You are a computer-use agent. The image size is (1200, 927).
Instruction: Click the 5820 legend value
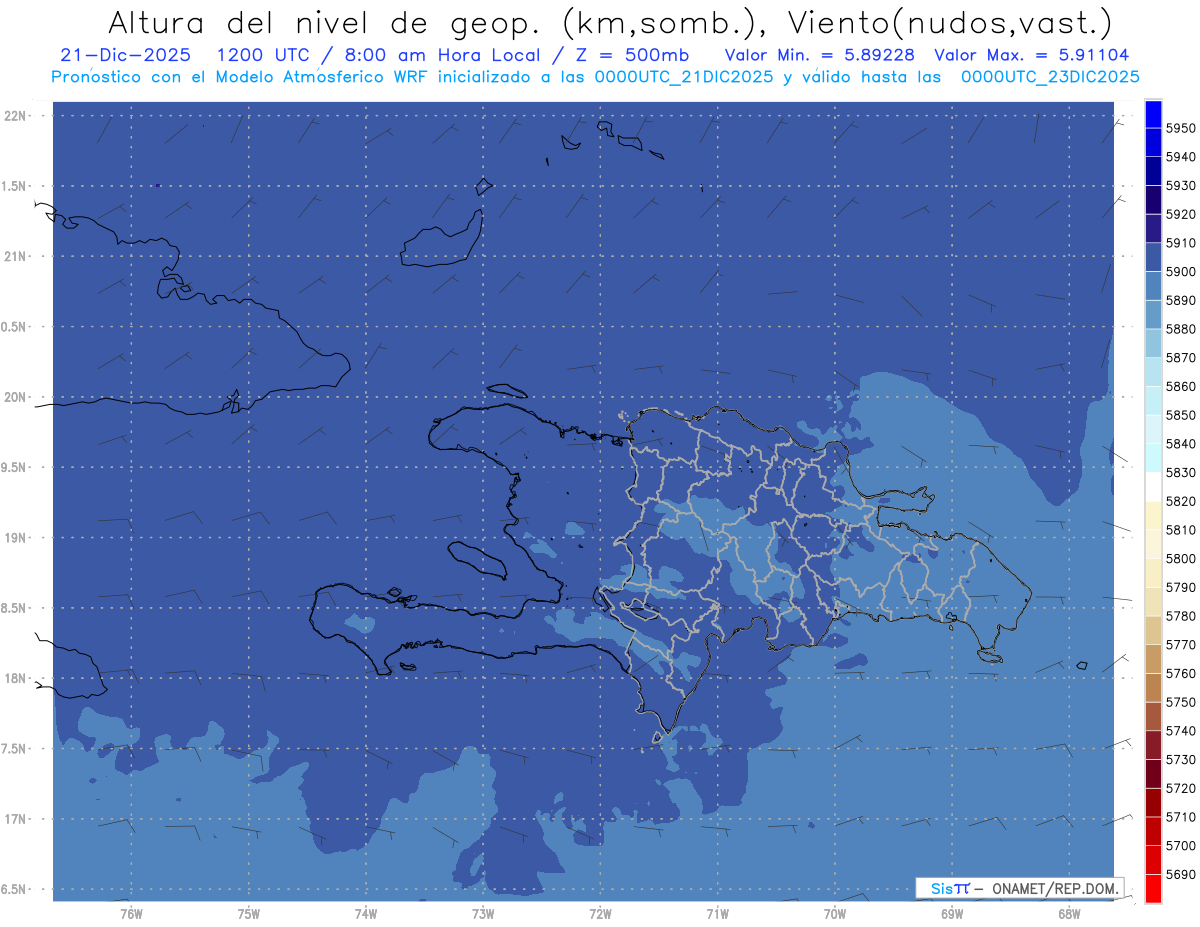coord(1180,501)
